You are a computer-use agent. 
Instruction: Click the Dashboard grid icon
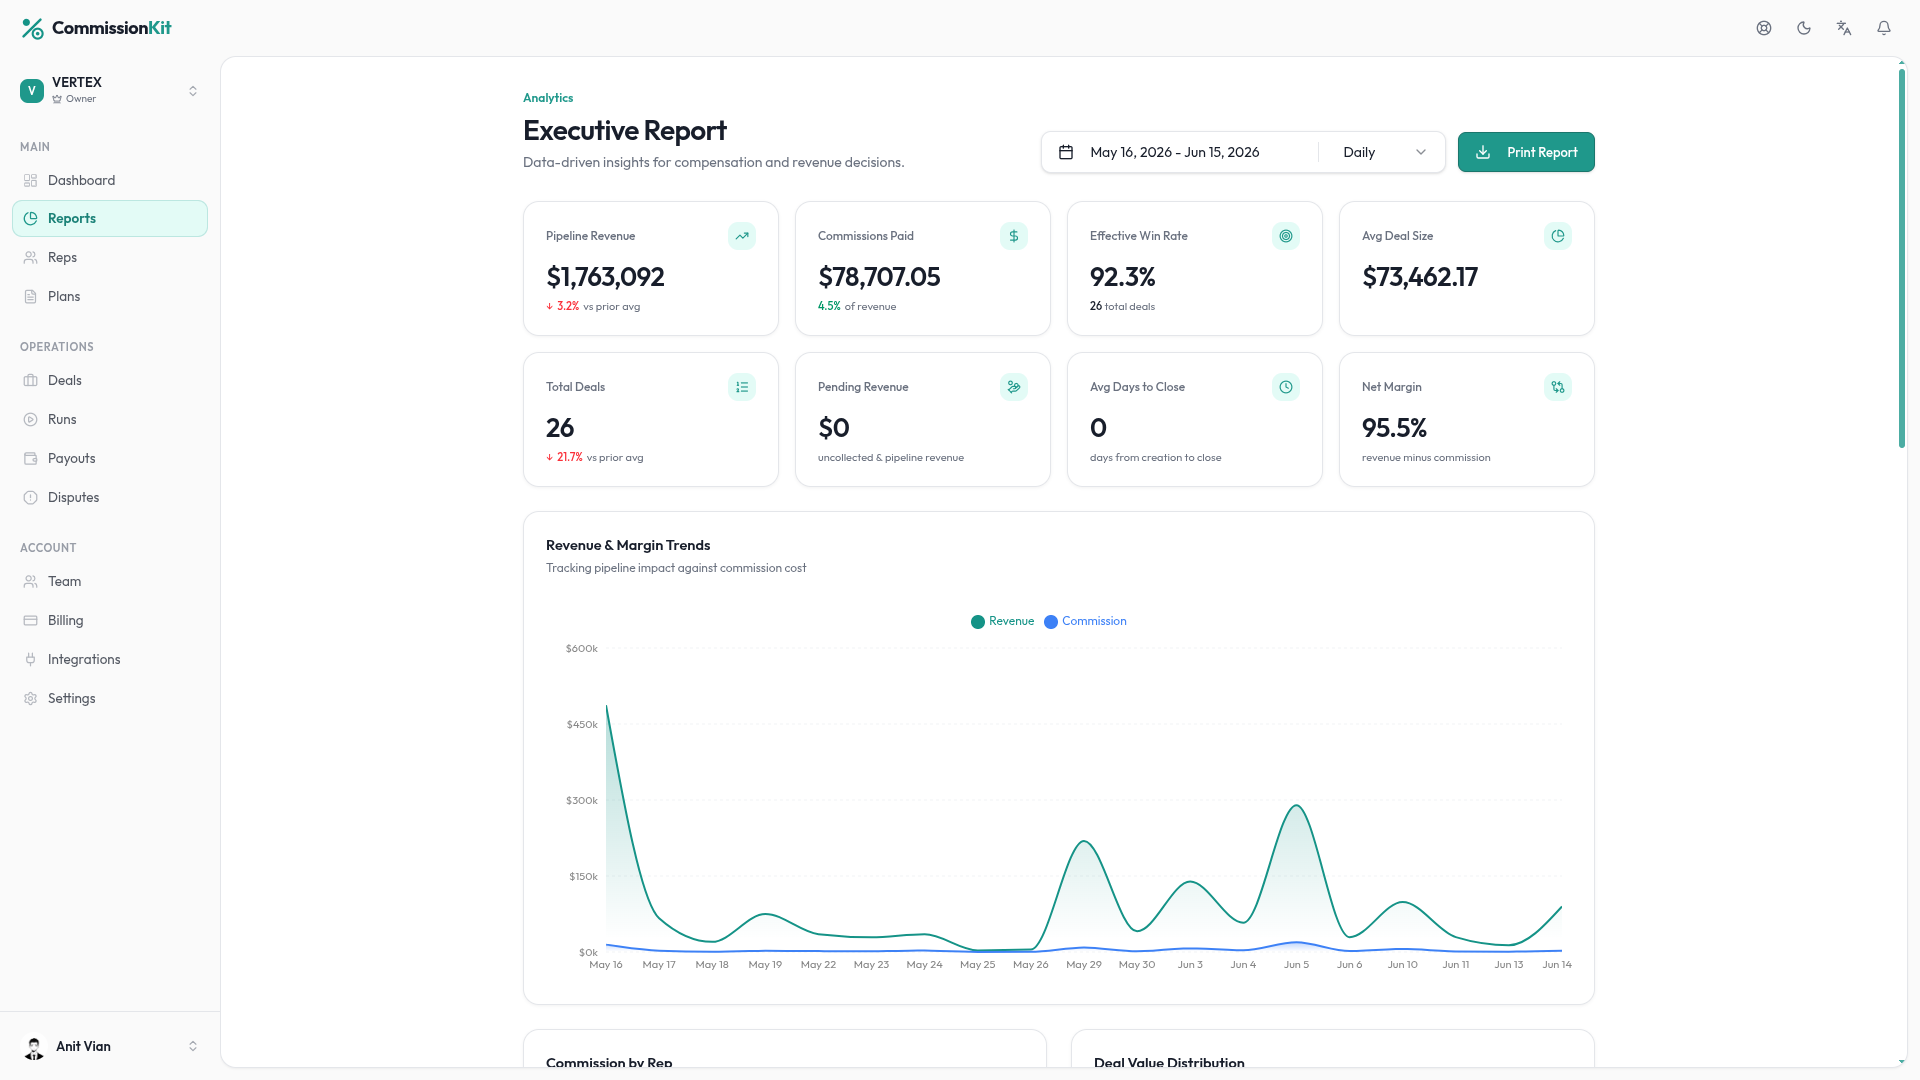pyautogui.click(x=31, y=180)
